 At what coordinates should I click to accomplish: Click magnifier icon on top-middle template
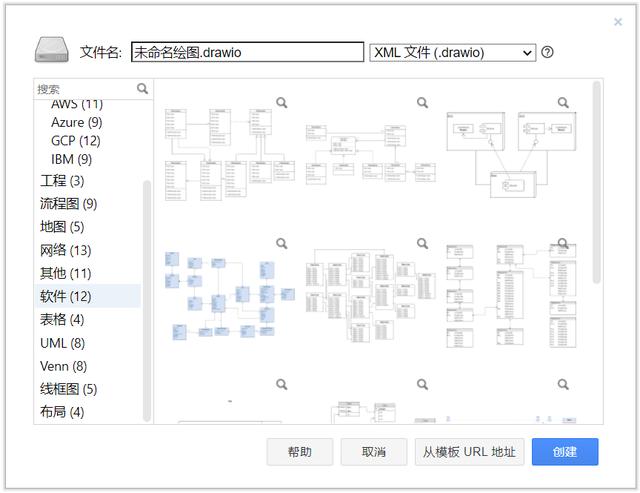422,102
